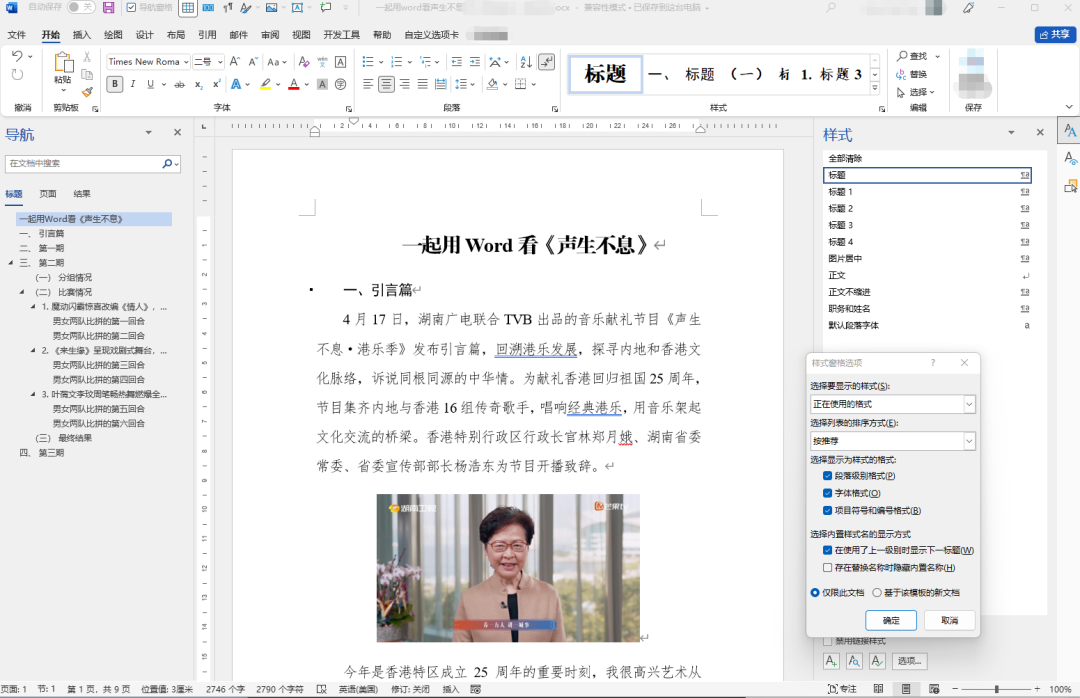Open line spacing options
1080x698 pixels.
pos(461,84)
